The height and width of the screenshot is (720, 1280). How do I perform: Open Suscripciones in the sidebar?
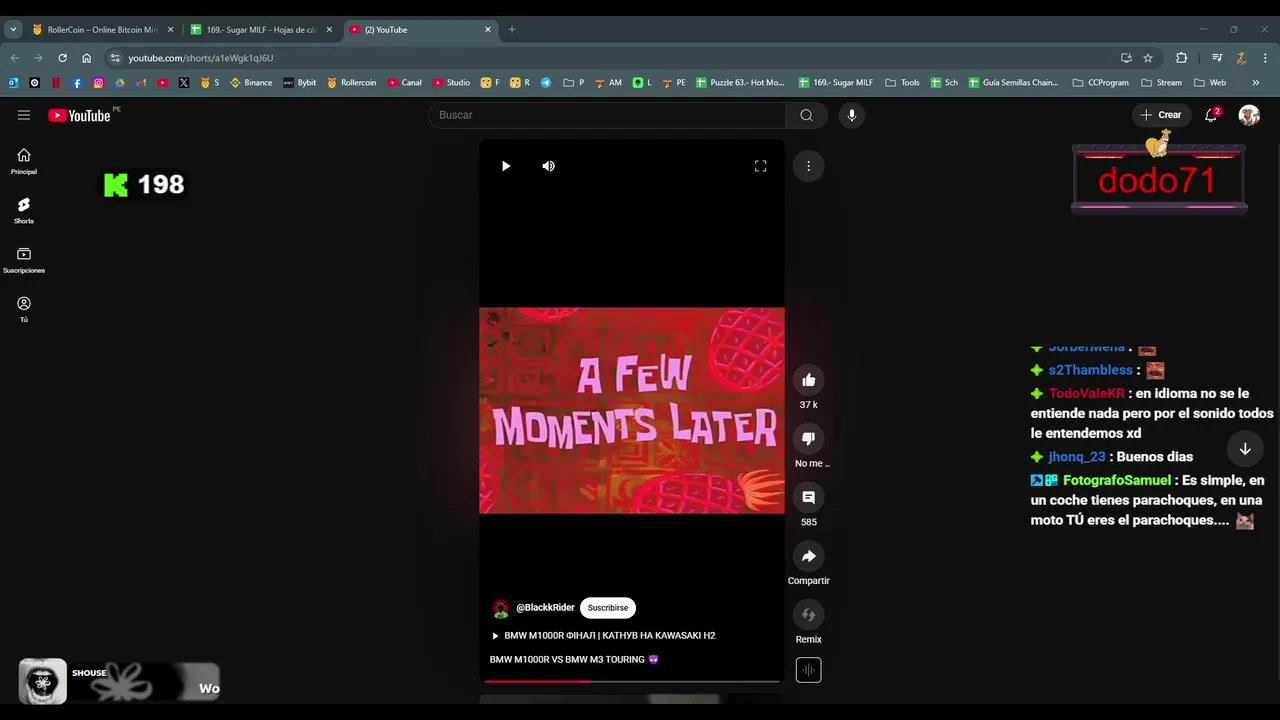tap(24, 260)
